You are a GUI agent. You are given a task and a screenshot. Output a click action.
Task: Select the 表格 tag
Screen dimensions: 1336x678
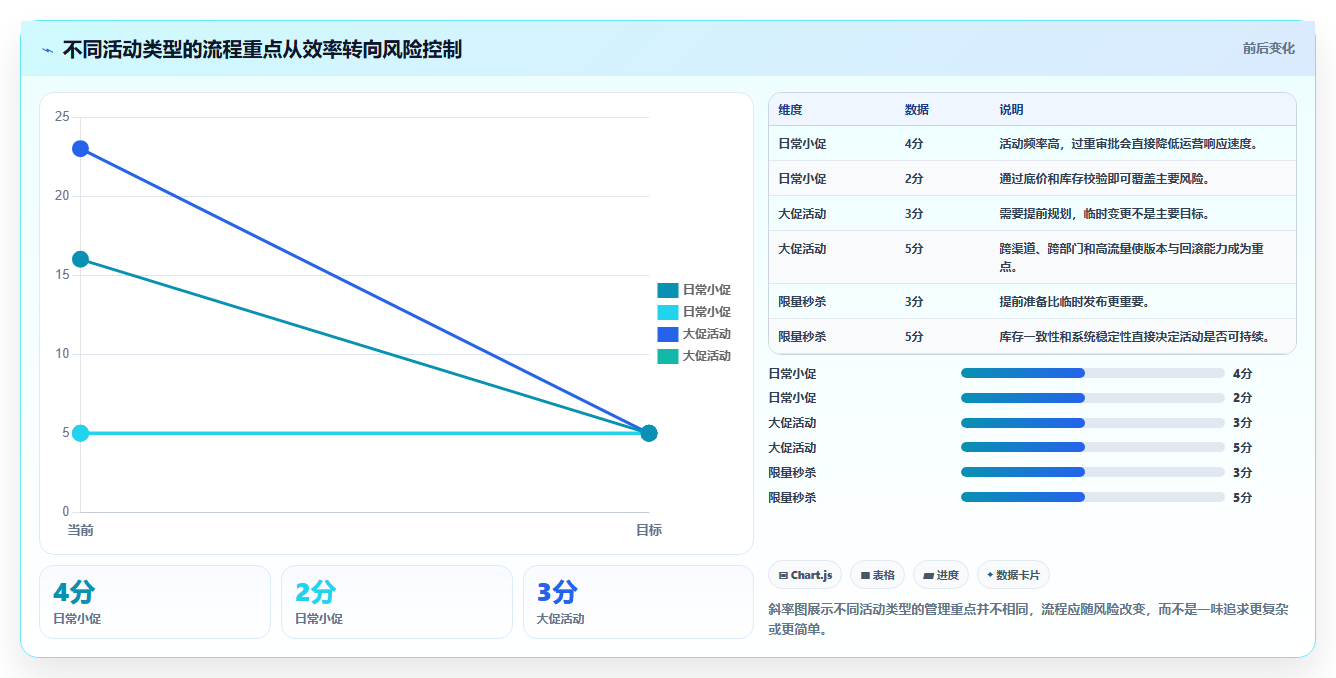pyautogui.click(x=877, y=575)
